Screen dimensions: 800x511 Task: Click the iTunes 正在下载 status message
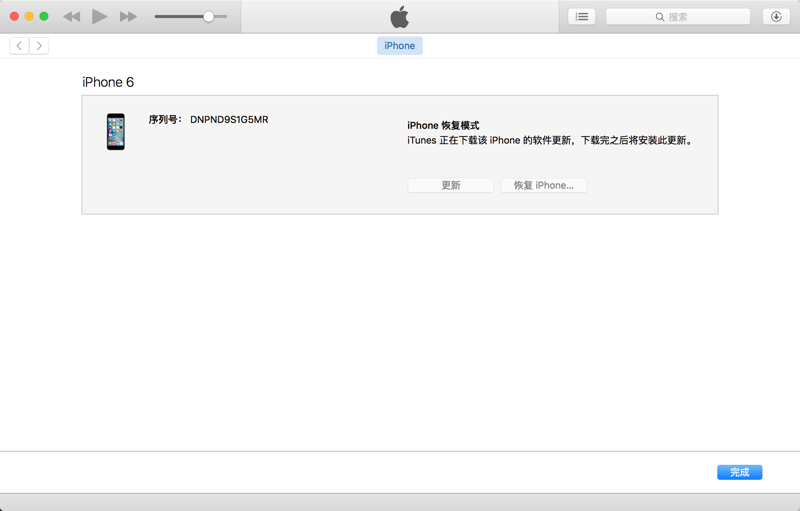pyautogui.click(x=551, y=140)
